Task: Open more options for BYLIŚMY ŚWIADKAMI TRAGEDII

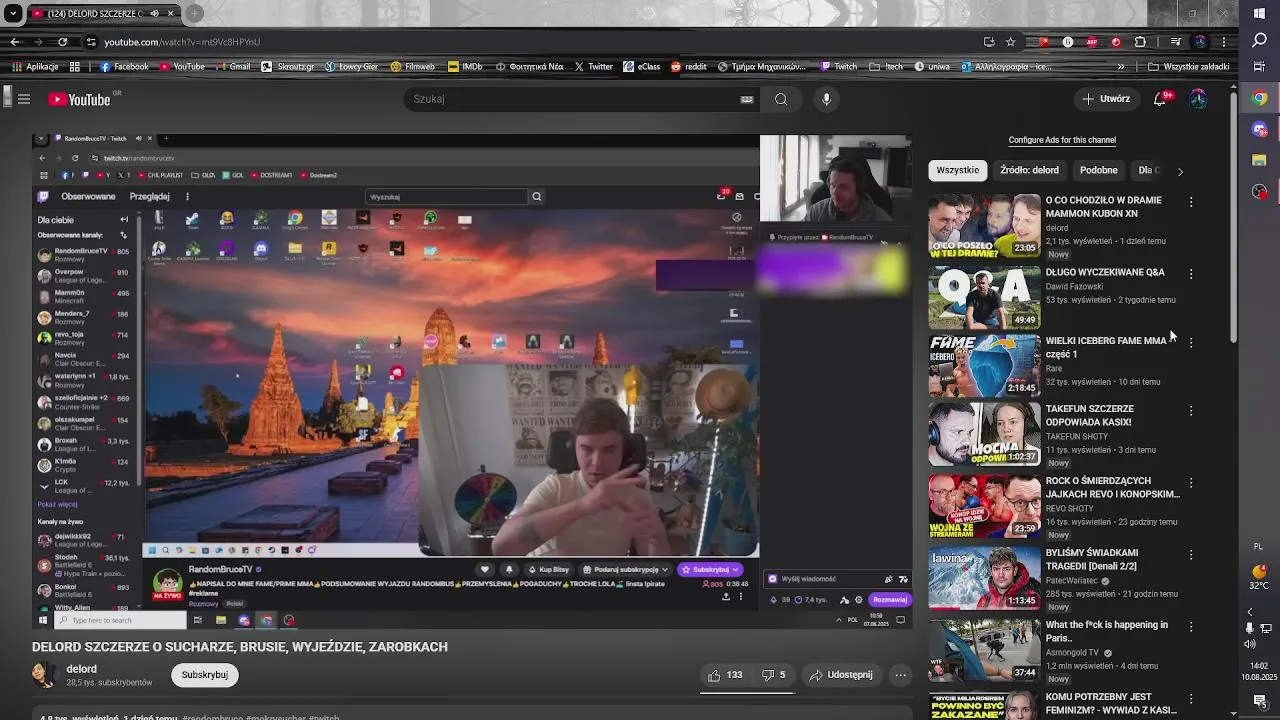Action: 1191,555
